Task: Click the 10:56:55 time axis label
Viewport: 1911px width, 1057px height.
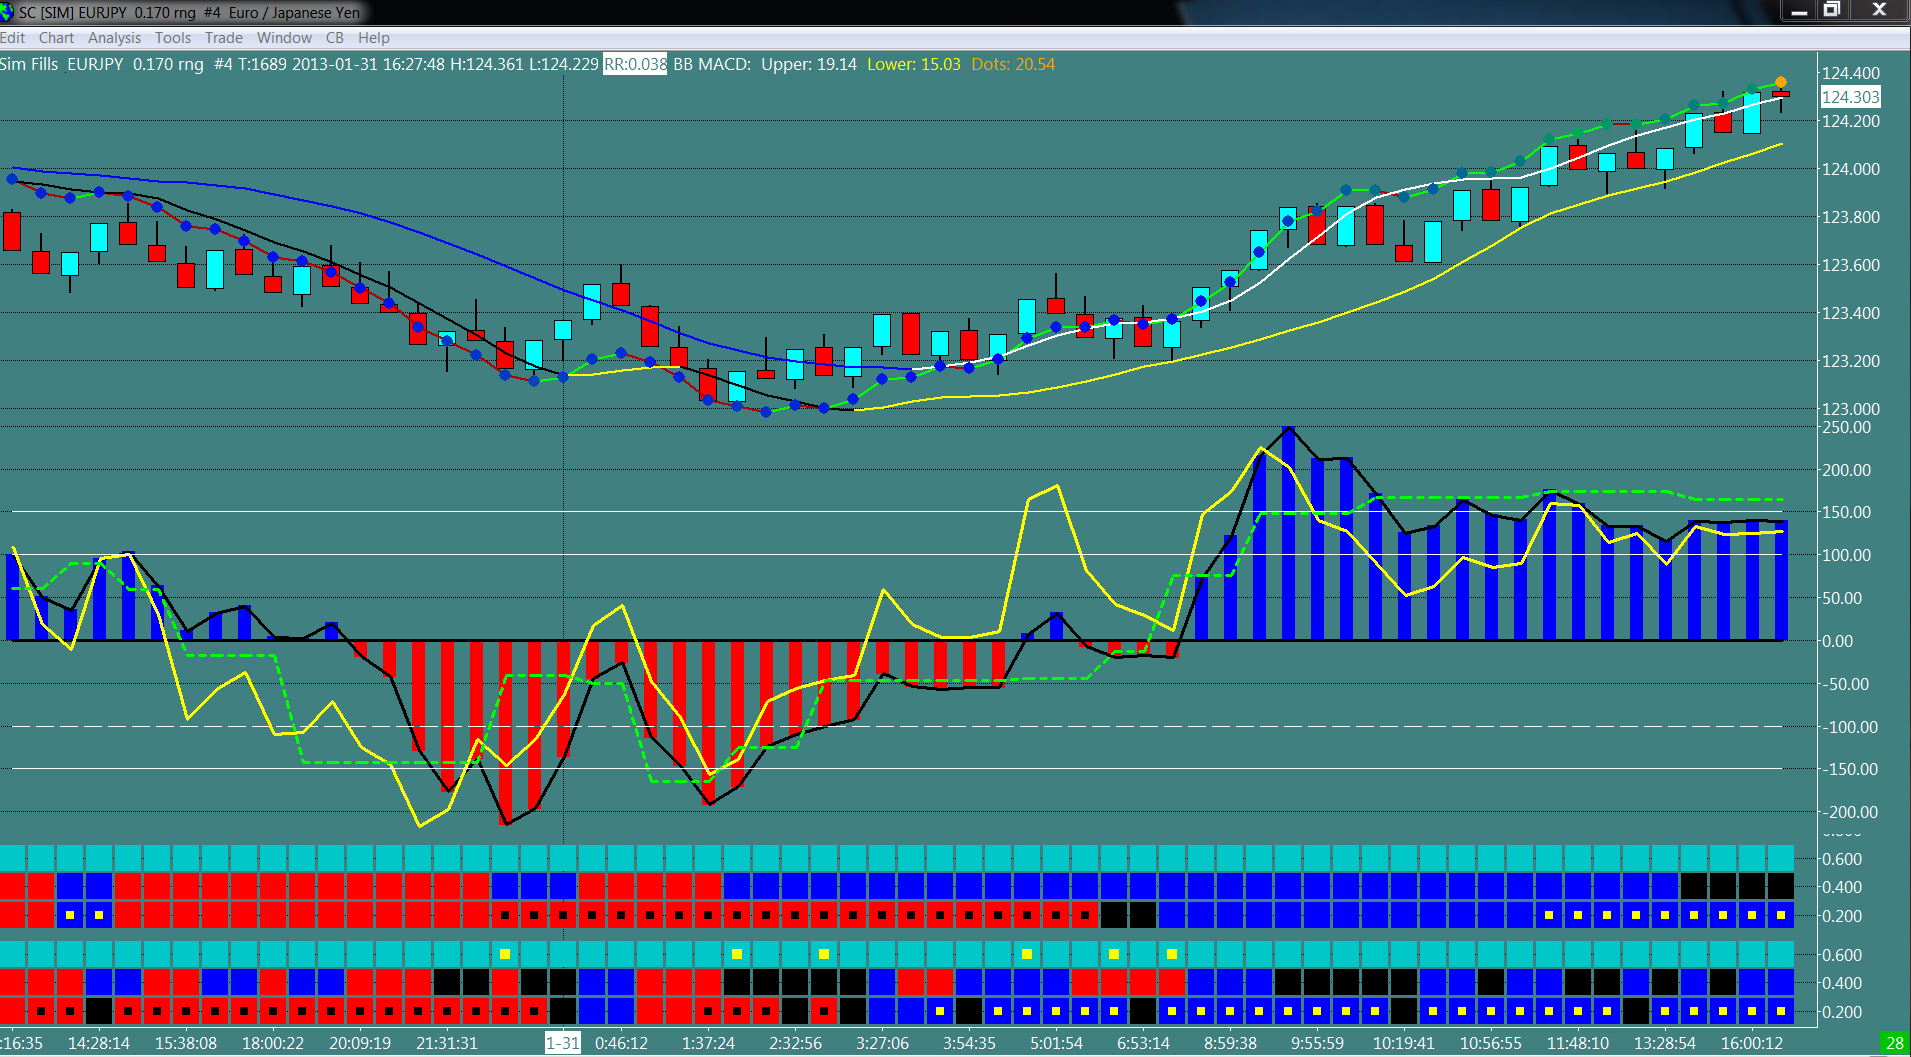Action: tap(1491, 1043)
